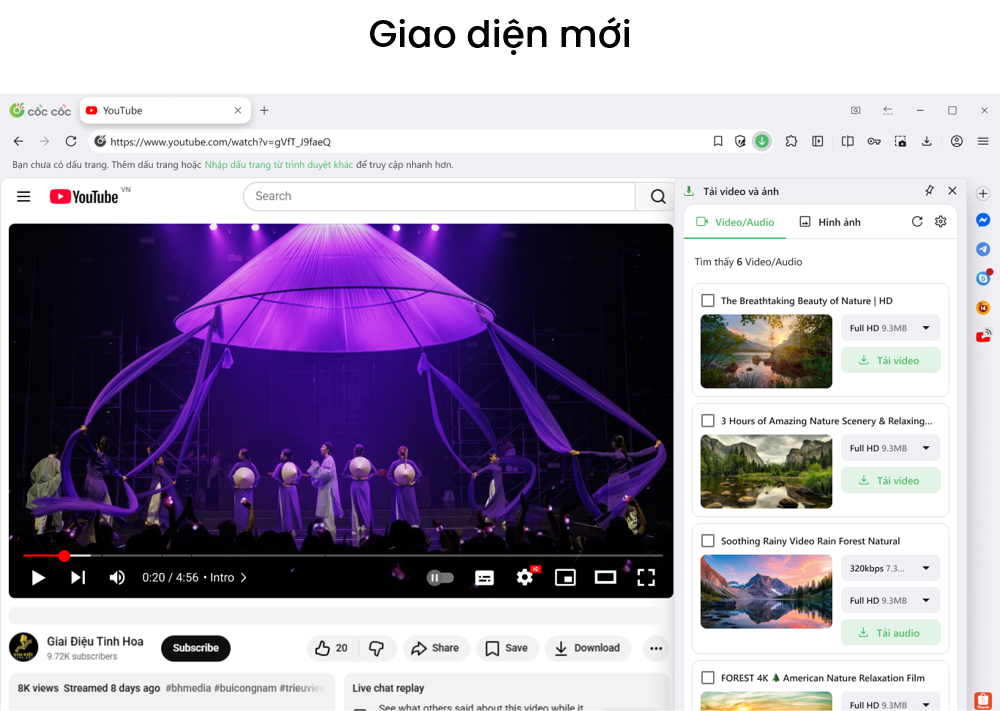The height and width of the screenshot is (711, 1000).
Task: Select the YouTube browser tab
Action: click(x=165, y=110)
